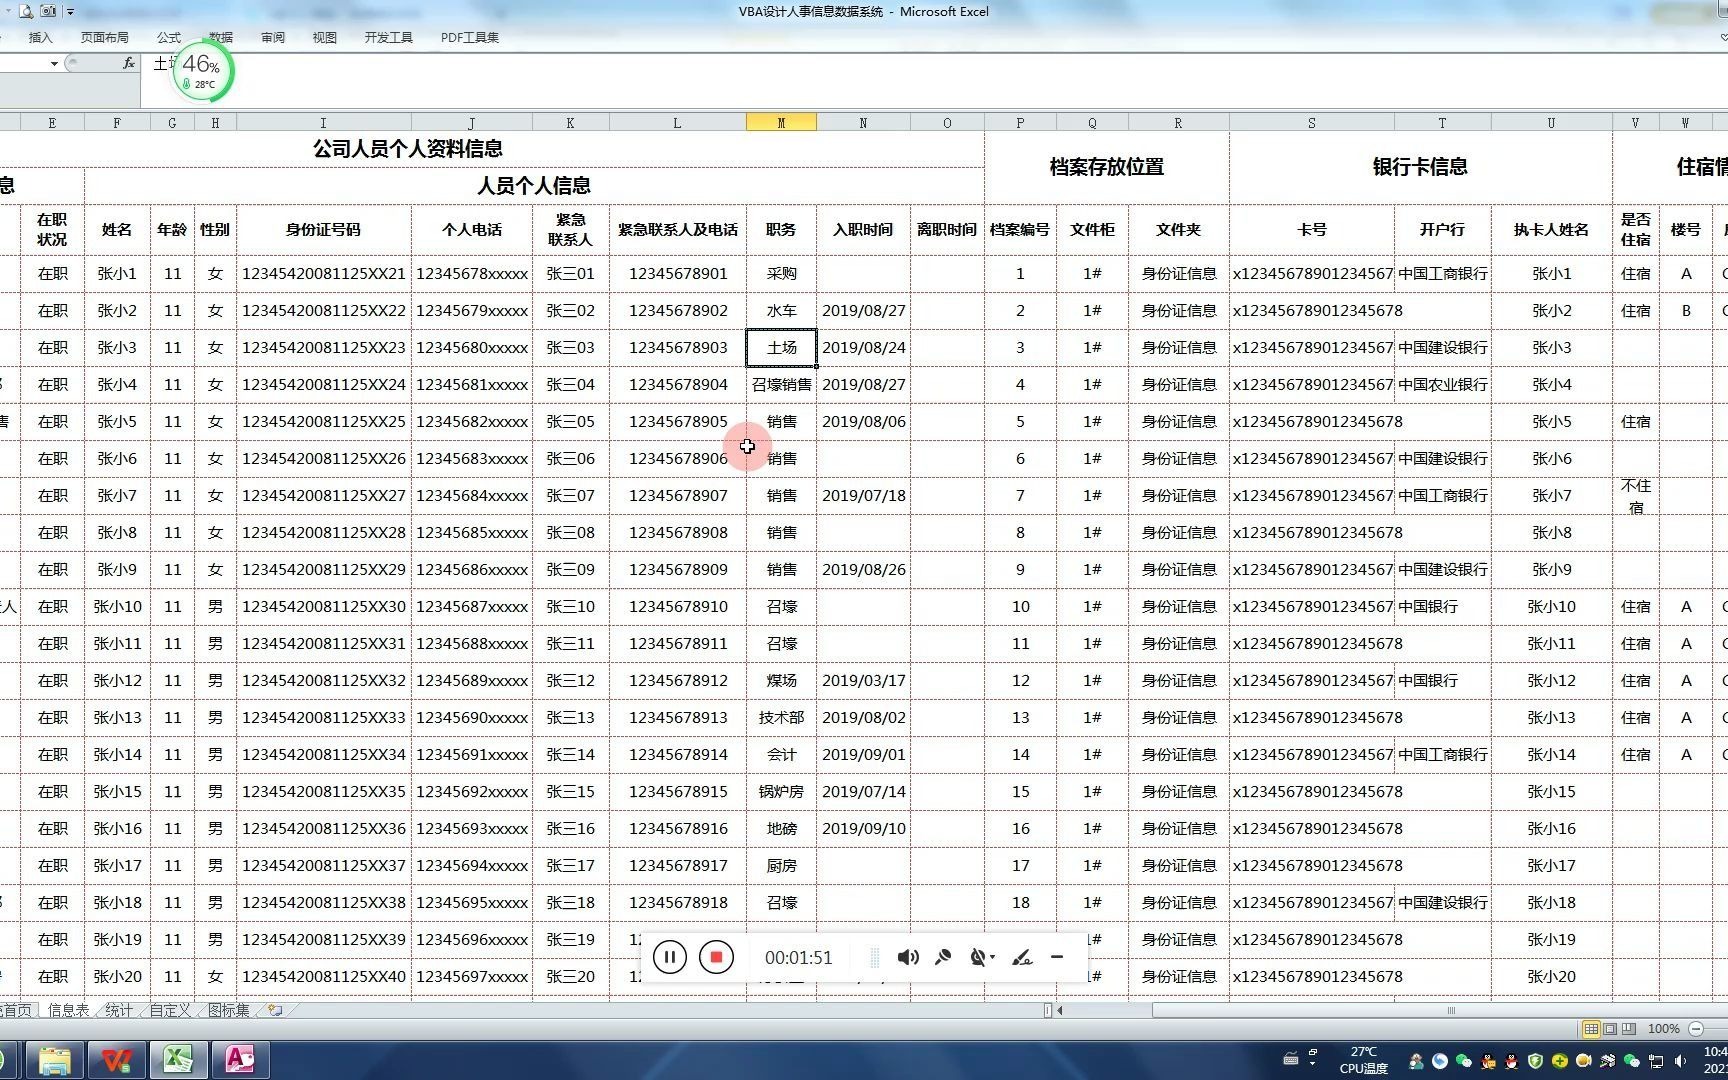
Task: Open the customize quick access toolbar dropdown
Action: pyautogui.click(x=70, y=11)
